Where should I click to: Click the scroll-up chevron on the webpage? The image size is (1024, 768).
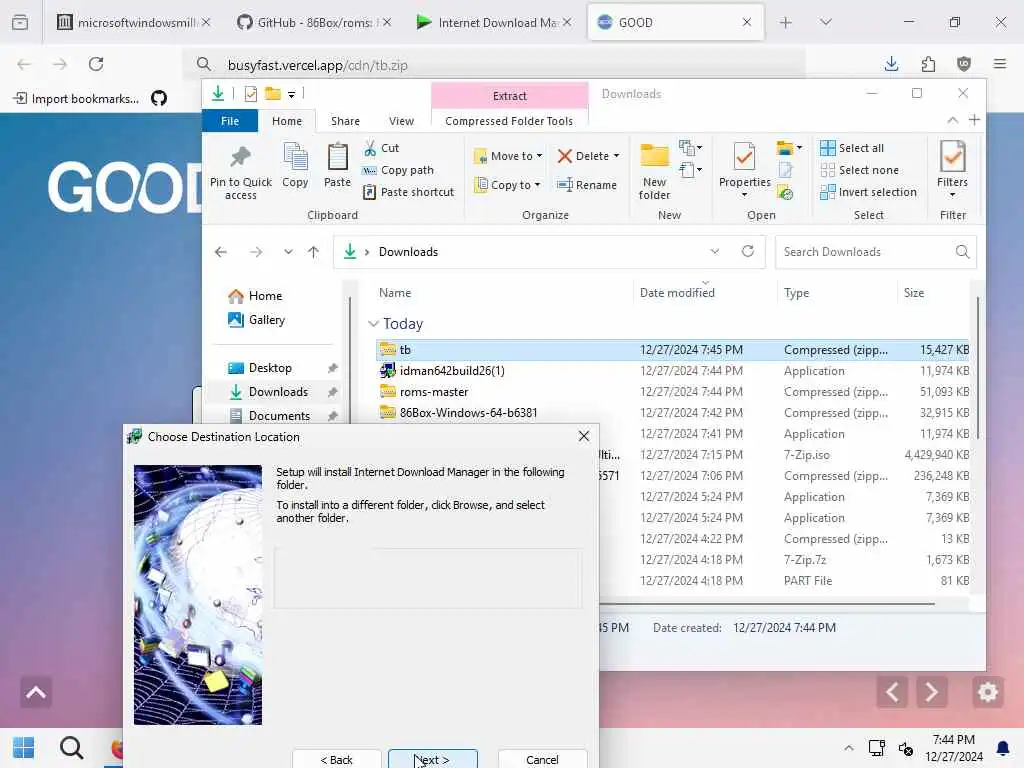click(x=36, y=692)
